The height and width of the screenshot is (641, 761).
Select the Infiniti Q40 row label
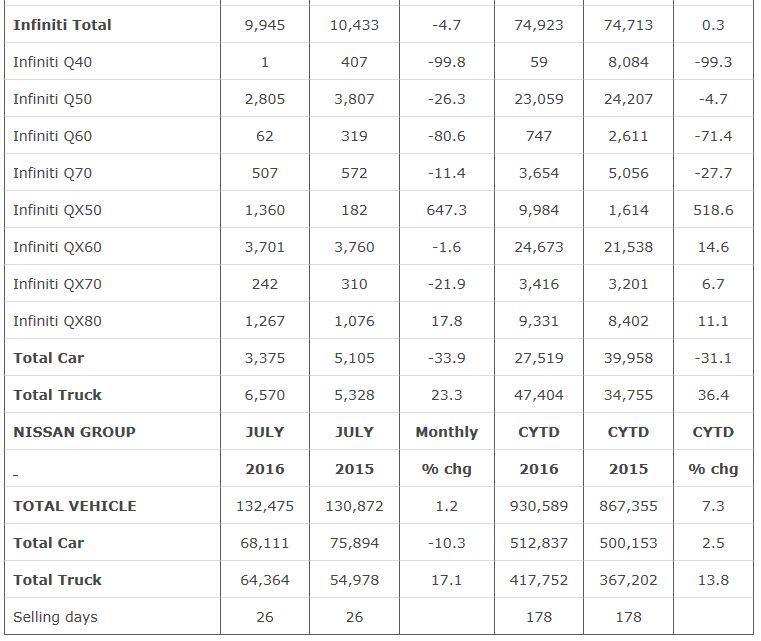[x=52, y=62]
